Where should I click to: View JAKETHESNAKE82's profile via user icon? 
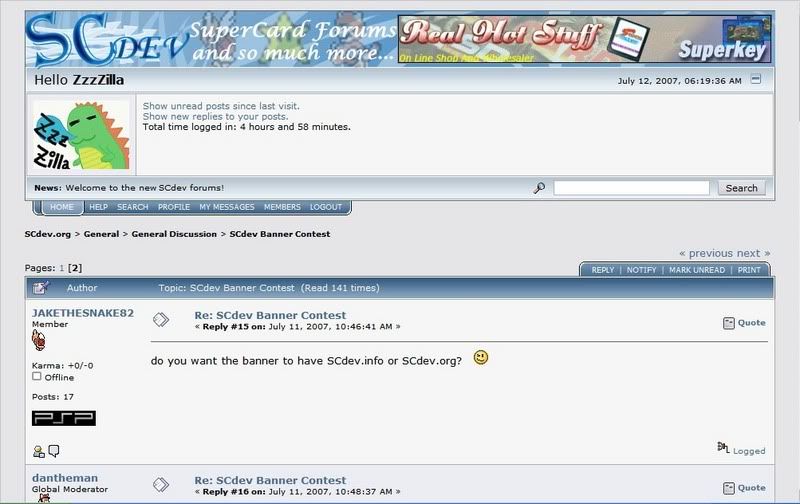(39, 451)
